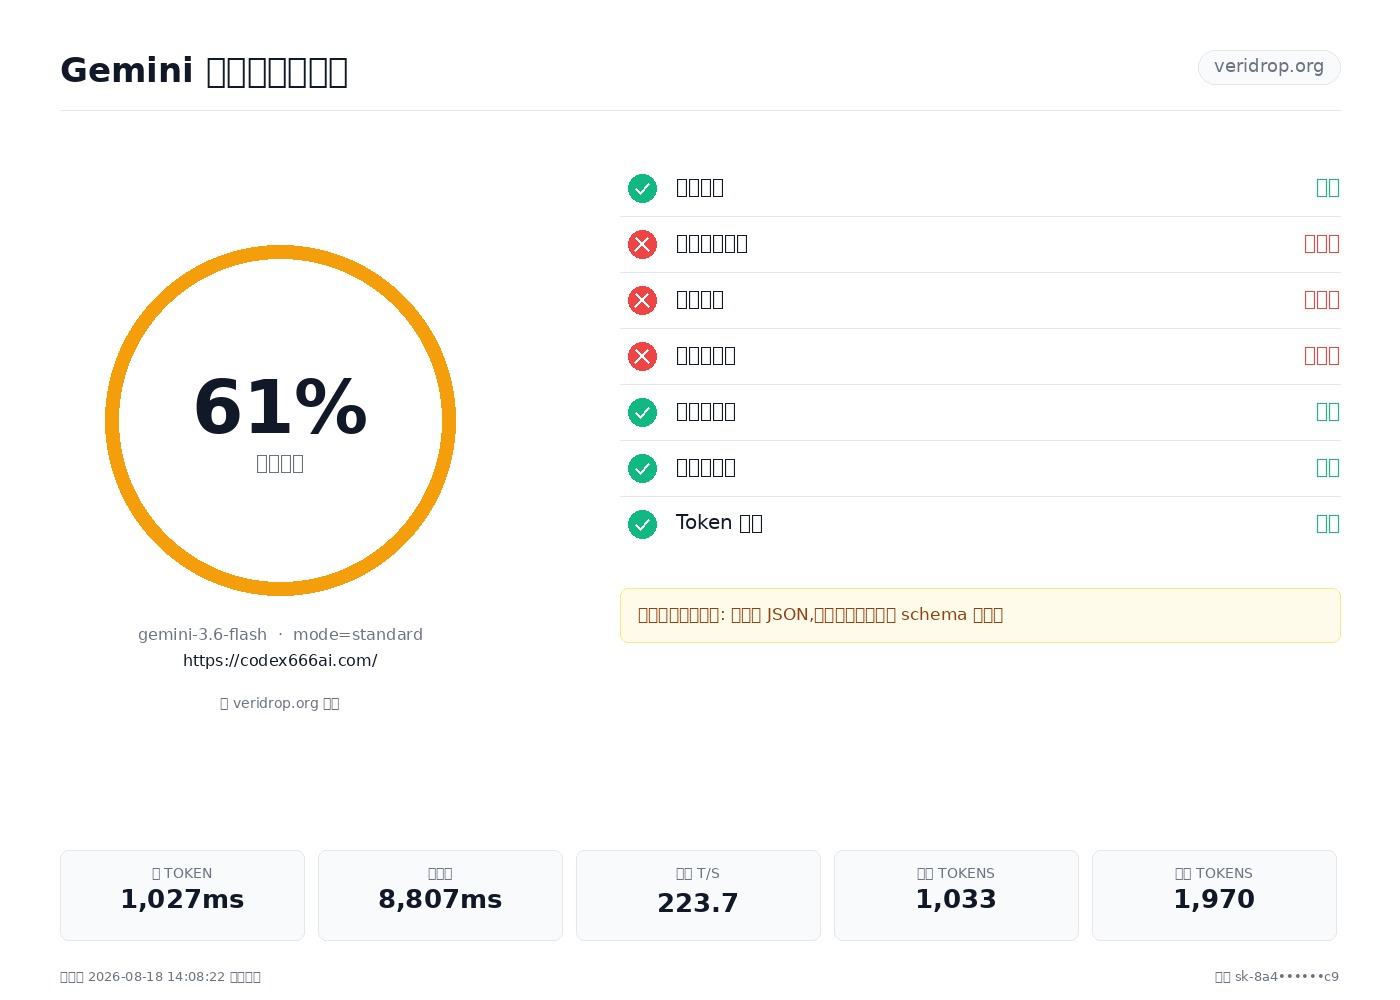The width and height of the screenshot is (1400, 1000).
Task: Click the veridrop.org footnote under the URL
Action: [x=280, y=703]
